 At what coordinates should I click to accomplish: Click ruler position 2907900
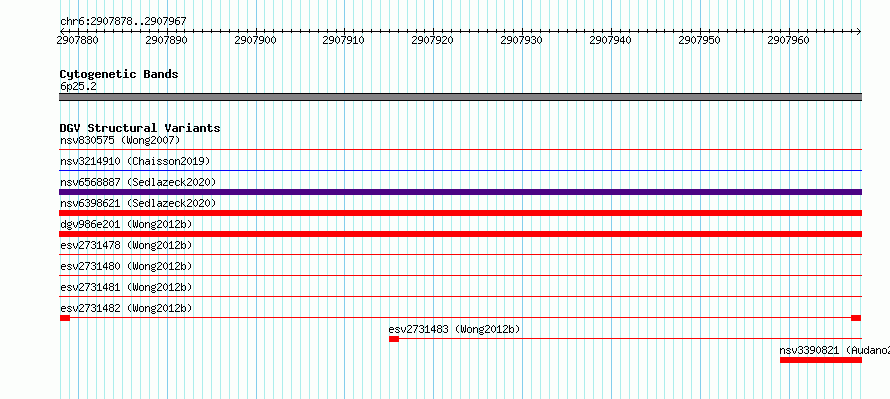click(255, 40)
